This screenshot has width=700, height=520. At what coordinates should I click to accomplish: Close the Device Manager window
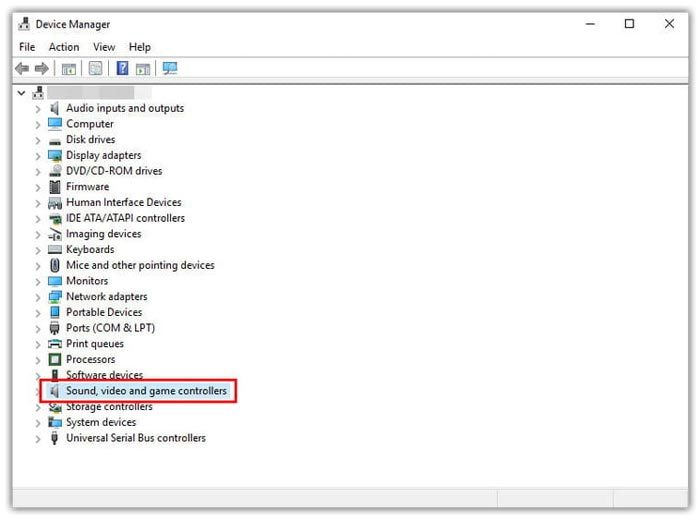coord(669,24)
